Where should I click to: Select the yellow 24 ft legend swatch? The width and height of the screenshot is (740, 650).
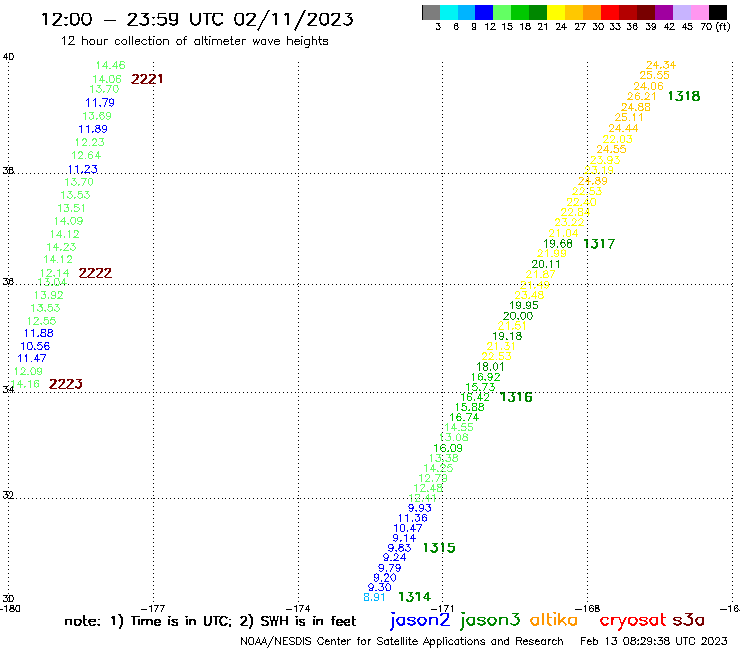click(x=555, y=12)
